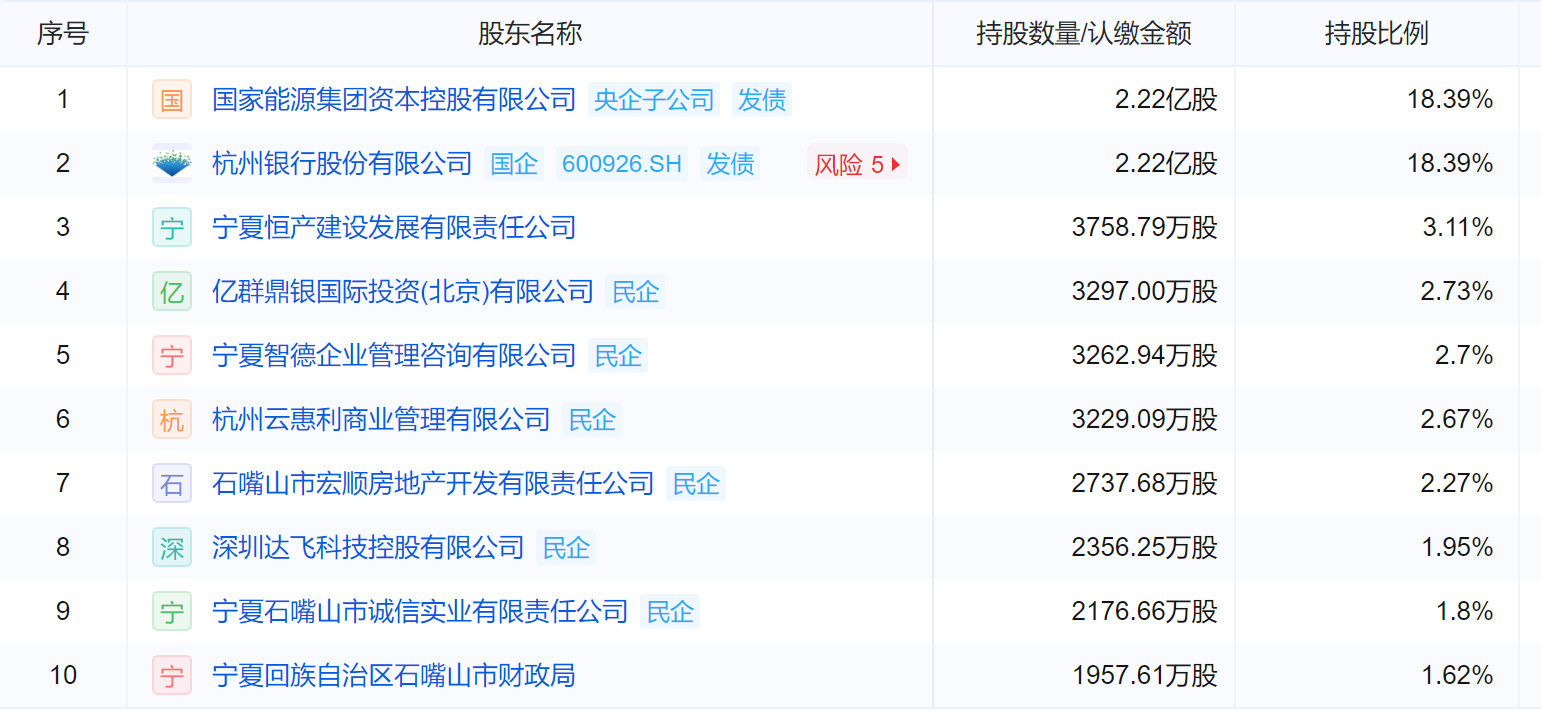Open 杭州银行股份有限公司 company link
This screenshot has width=1541, height=715.
click(x=342, y=163)
